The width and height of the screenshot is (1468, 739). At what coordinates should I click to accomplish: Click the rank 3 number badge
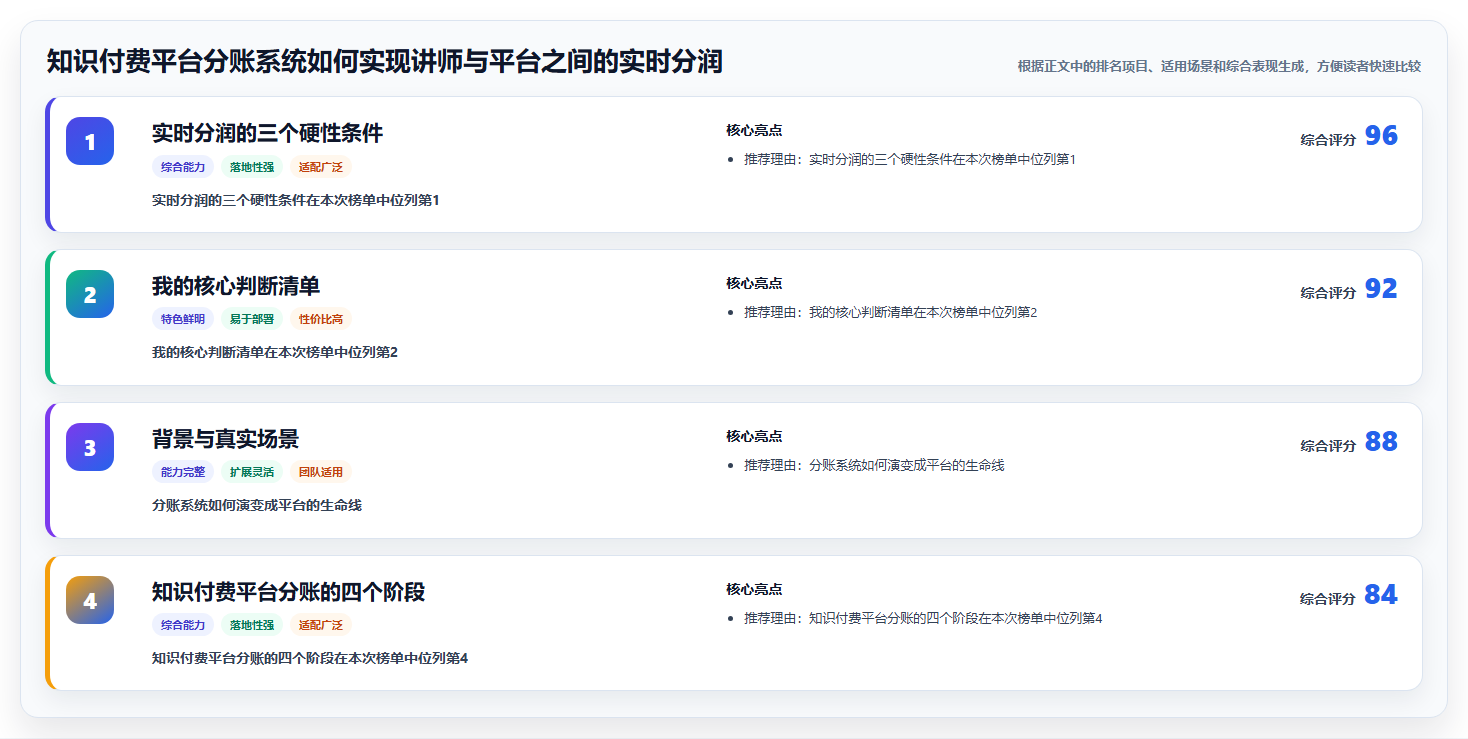point(90,447)
